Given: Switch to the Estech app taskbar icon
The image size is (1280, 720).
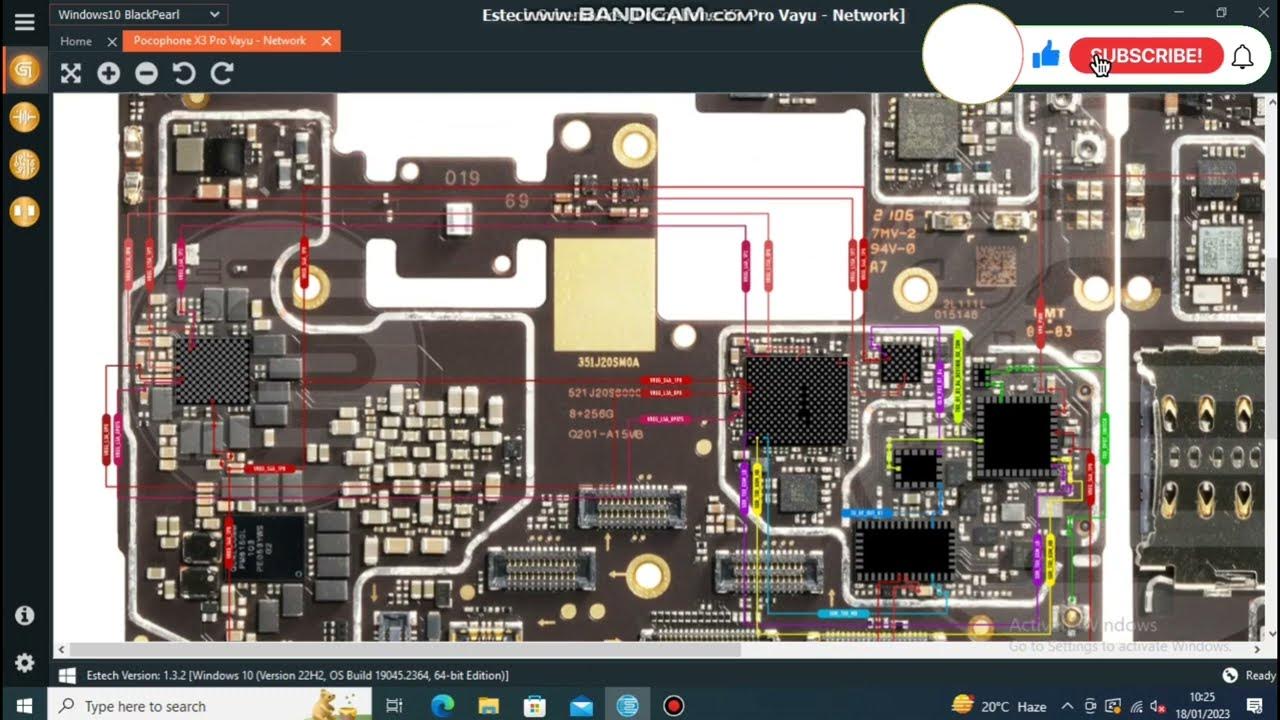Looking at the screenshot, I should [627, 706].
